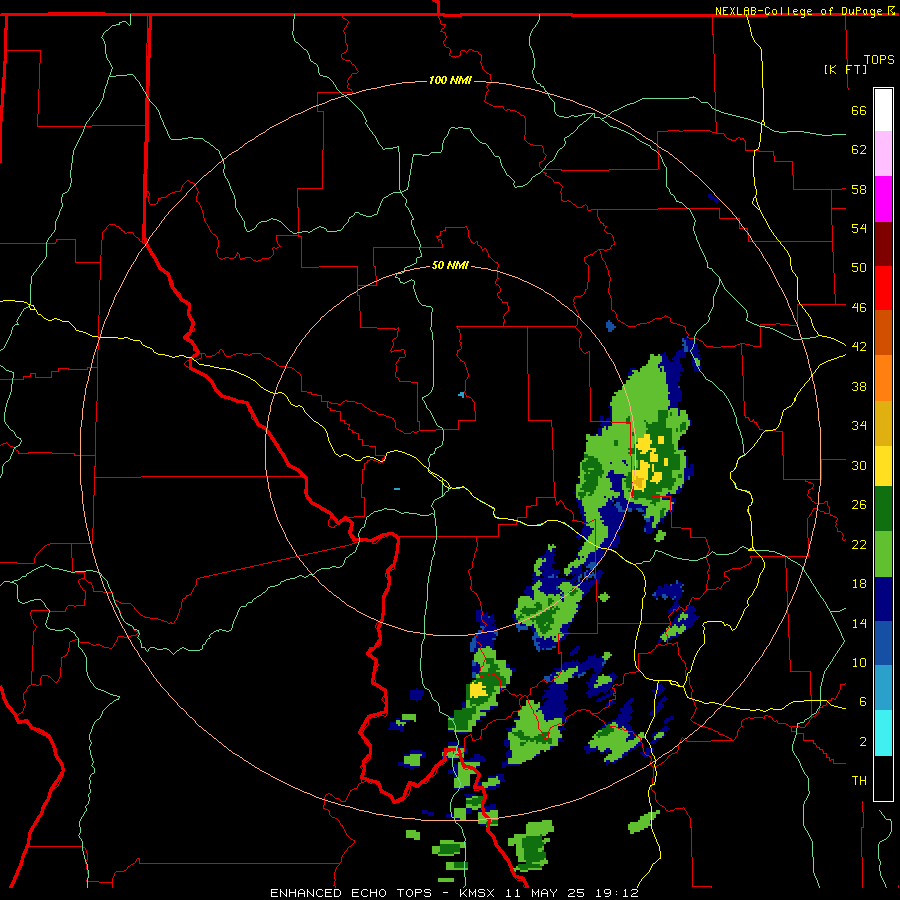900x900 pixels.
Task: Click the '14' legend value
Action: [859, 623]
